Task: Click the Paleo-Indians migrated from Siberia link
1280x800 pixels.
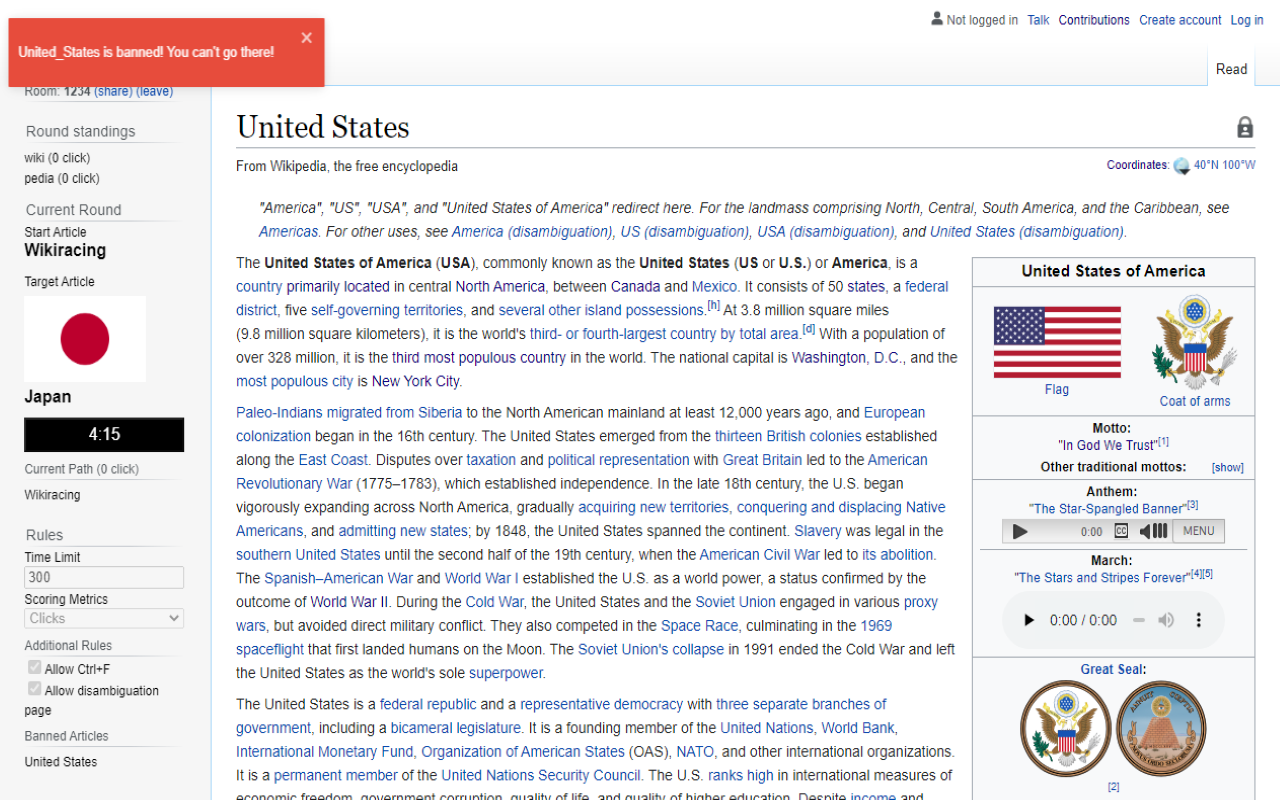Action: click(349, 412)
